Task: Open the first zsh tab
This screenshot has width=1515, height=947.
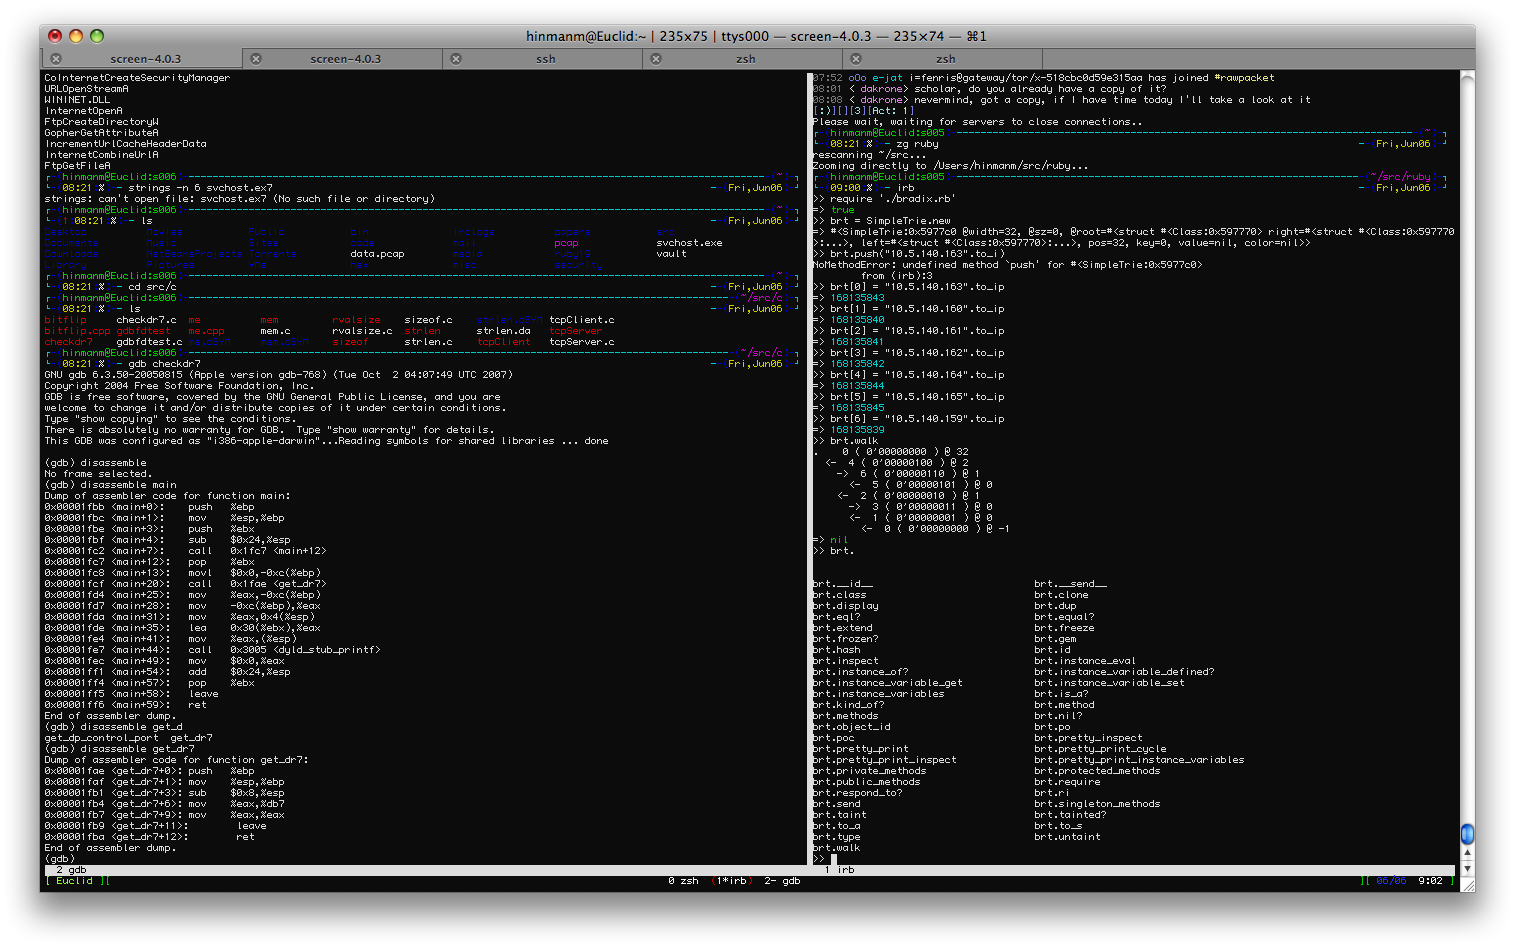Action: tap(745, 59)
